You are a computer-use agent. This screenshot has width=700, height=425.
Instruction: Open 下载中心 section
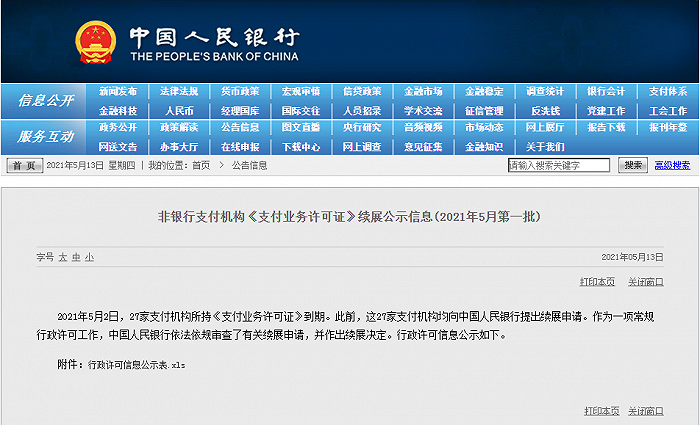tap(301, 147)
